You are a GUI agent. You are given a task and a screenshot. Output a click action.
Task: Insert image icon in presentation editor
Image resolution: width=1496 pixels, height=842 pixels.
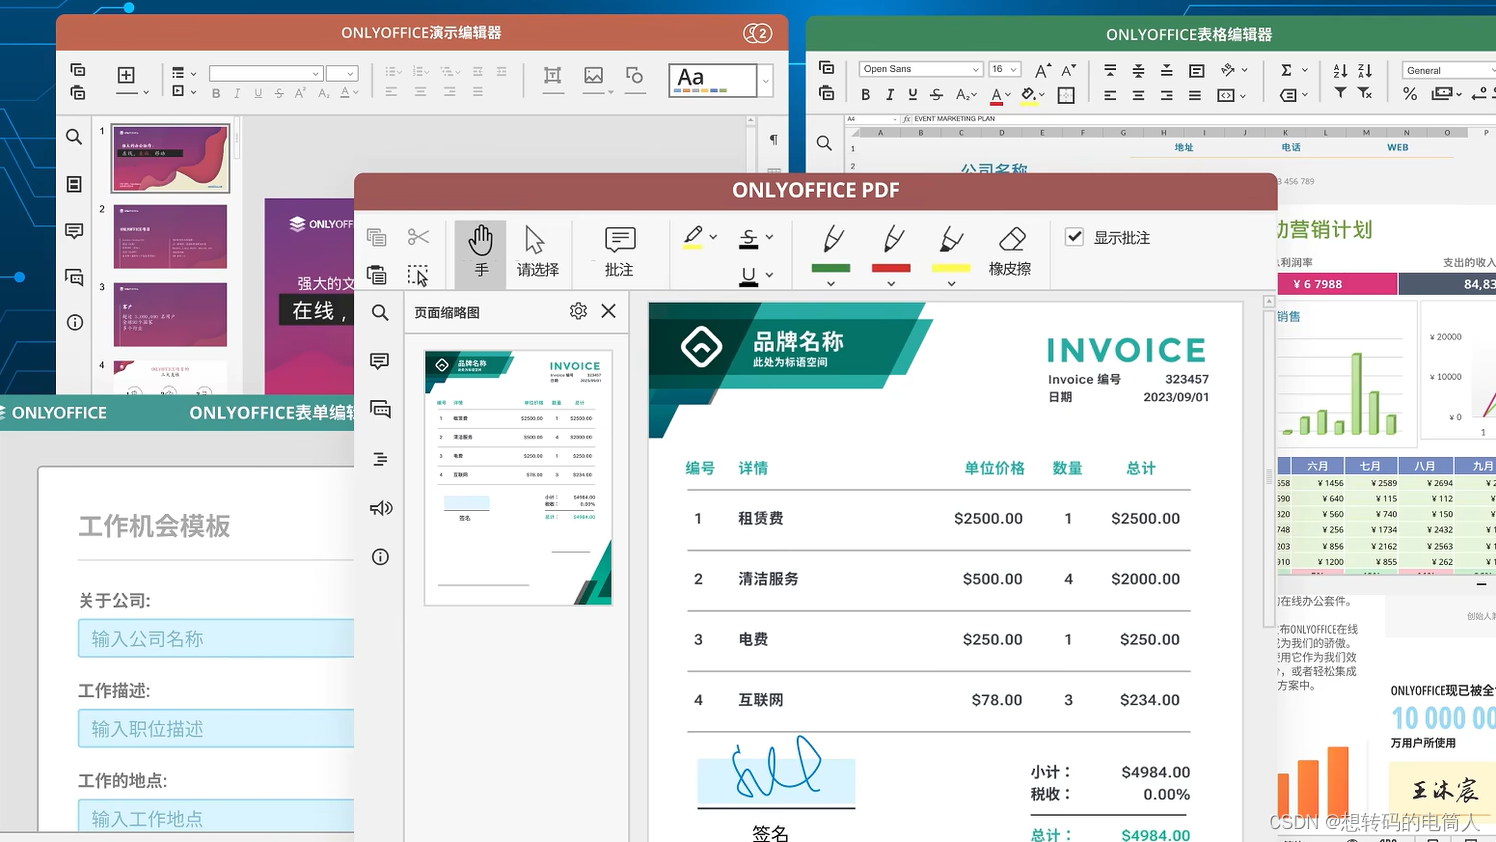point(594,76)
